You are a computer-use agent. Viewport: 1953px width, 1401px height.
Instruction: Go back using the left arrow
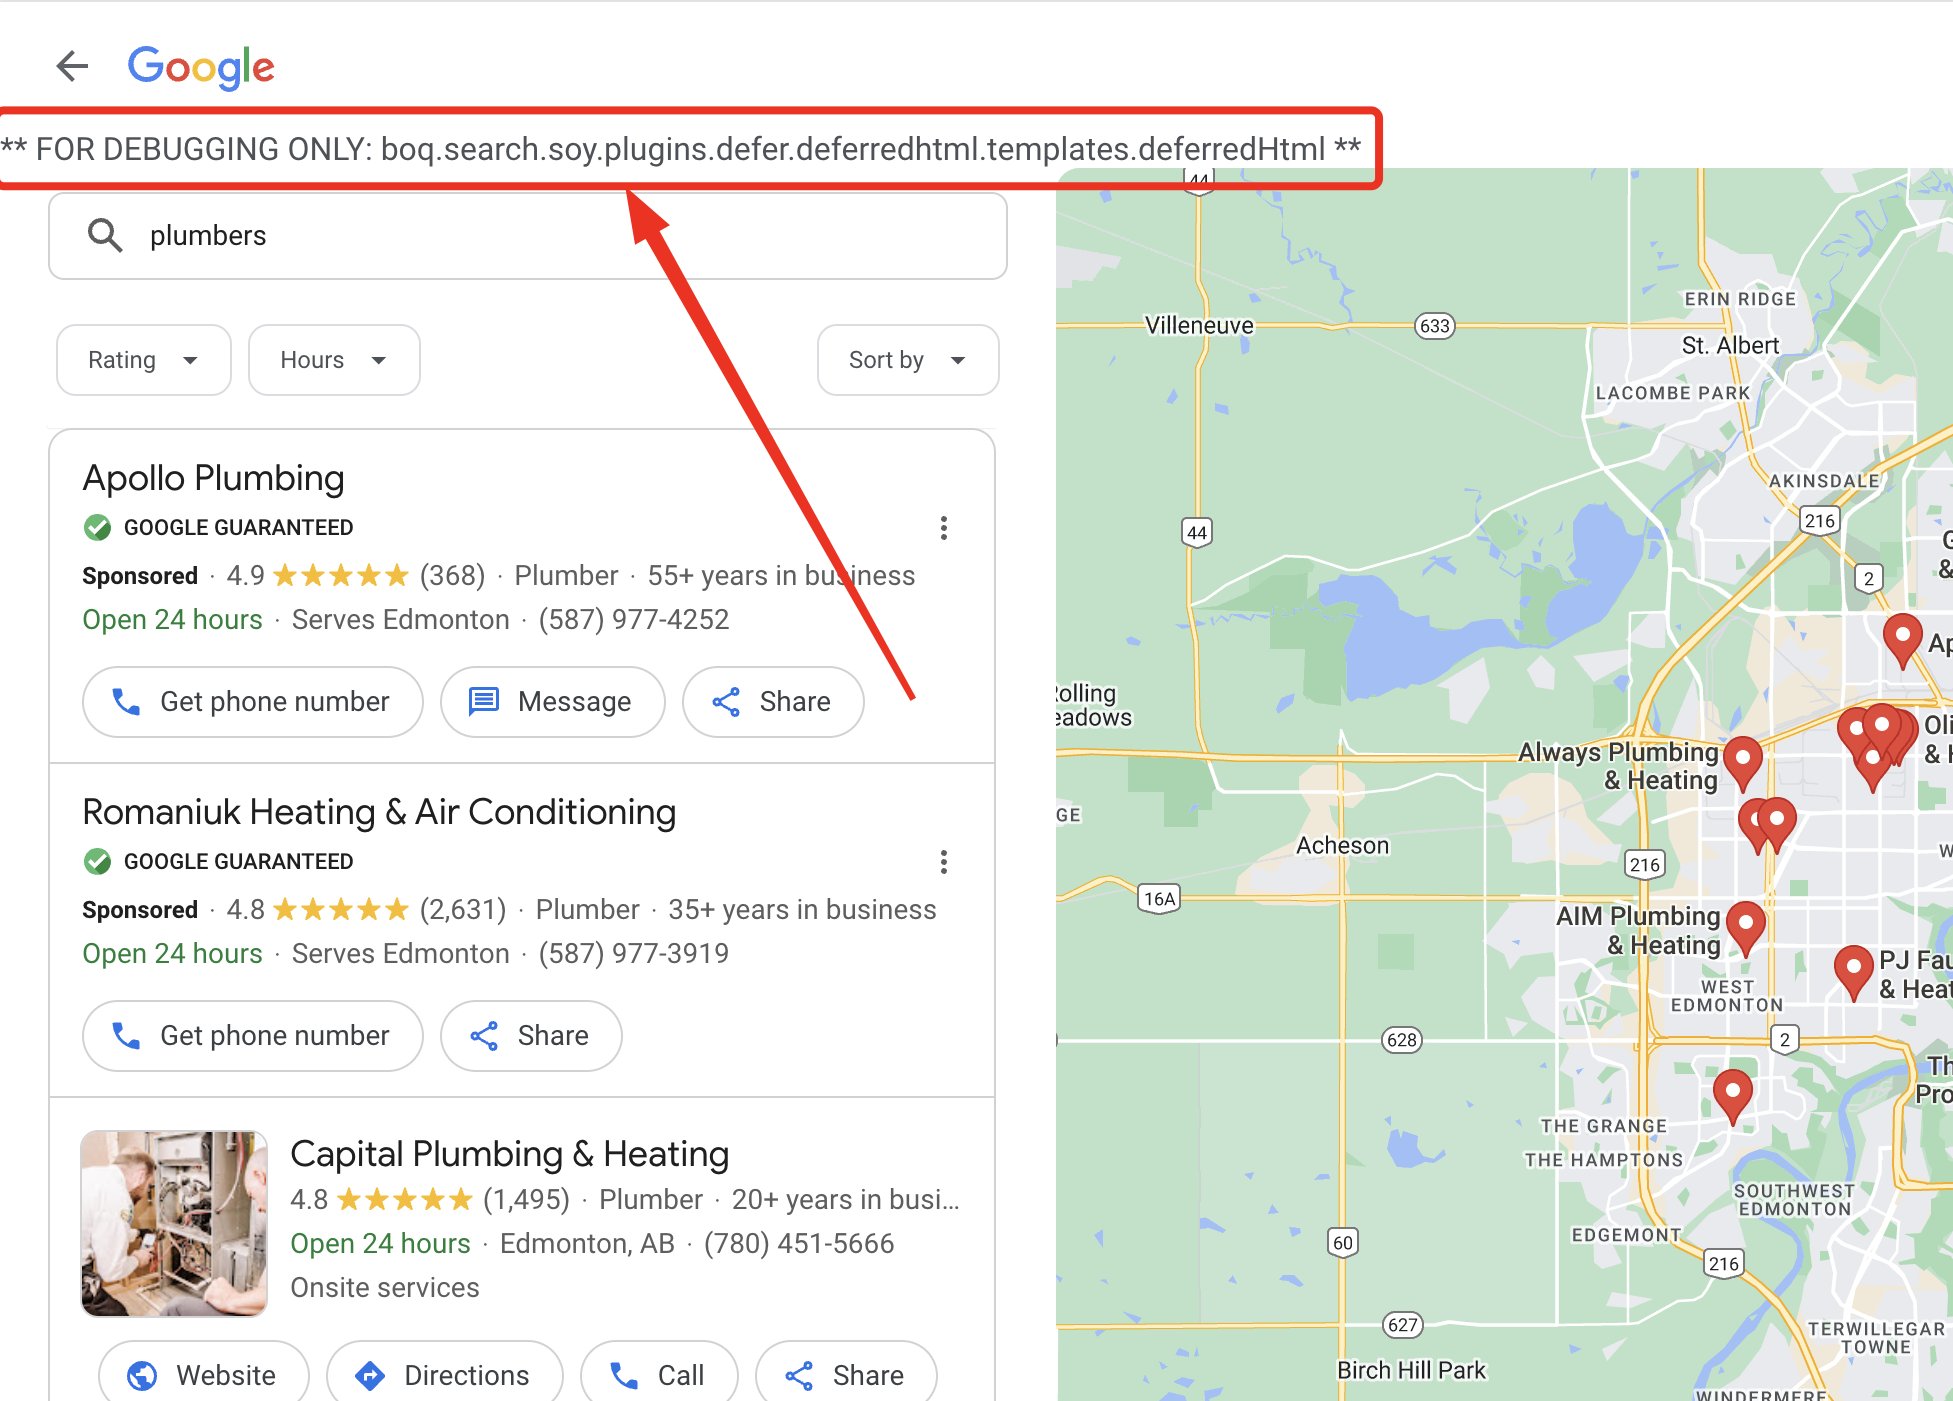pos(72,66)
